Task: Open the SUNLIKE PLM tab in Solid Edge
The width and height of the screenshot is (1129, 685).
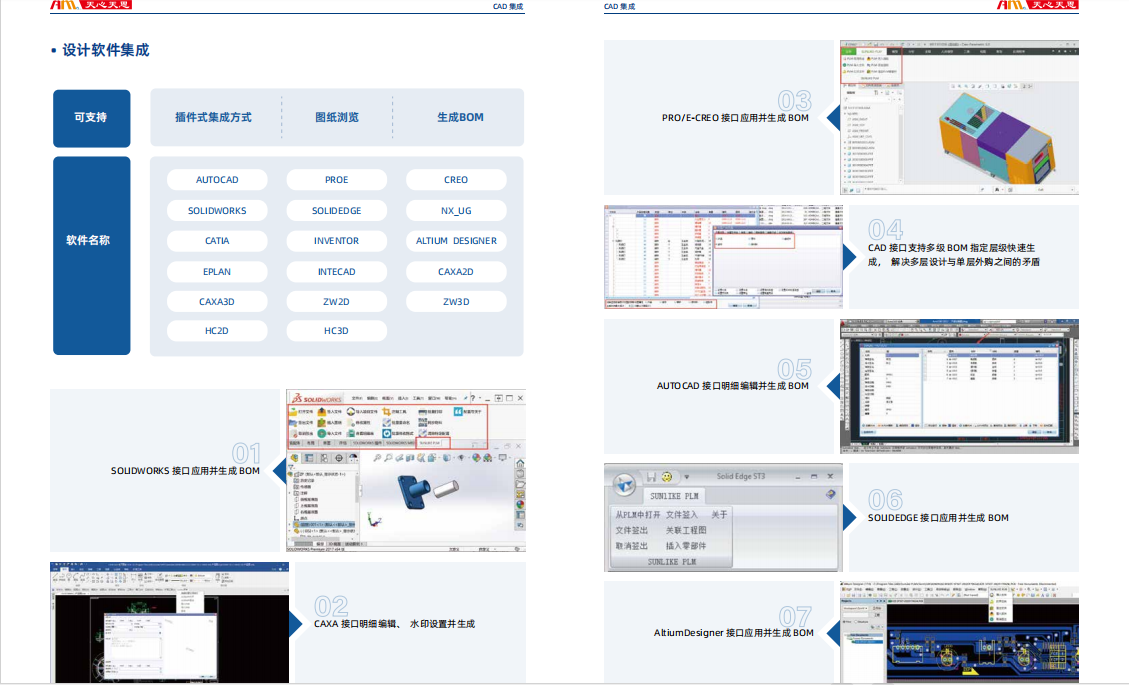Action: pyautogui.click(x=676, y=495)
